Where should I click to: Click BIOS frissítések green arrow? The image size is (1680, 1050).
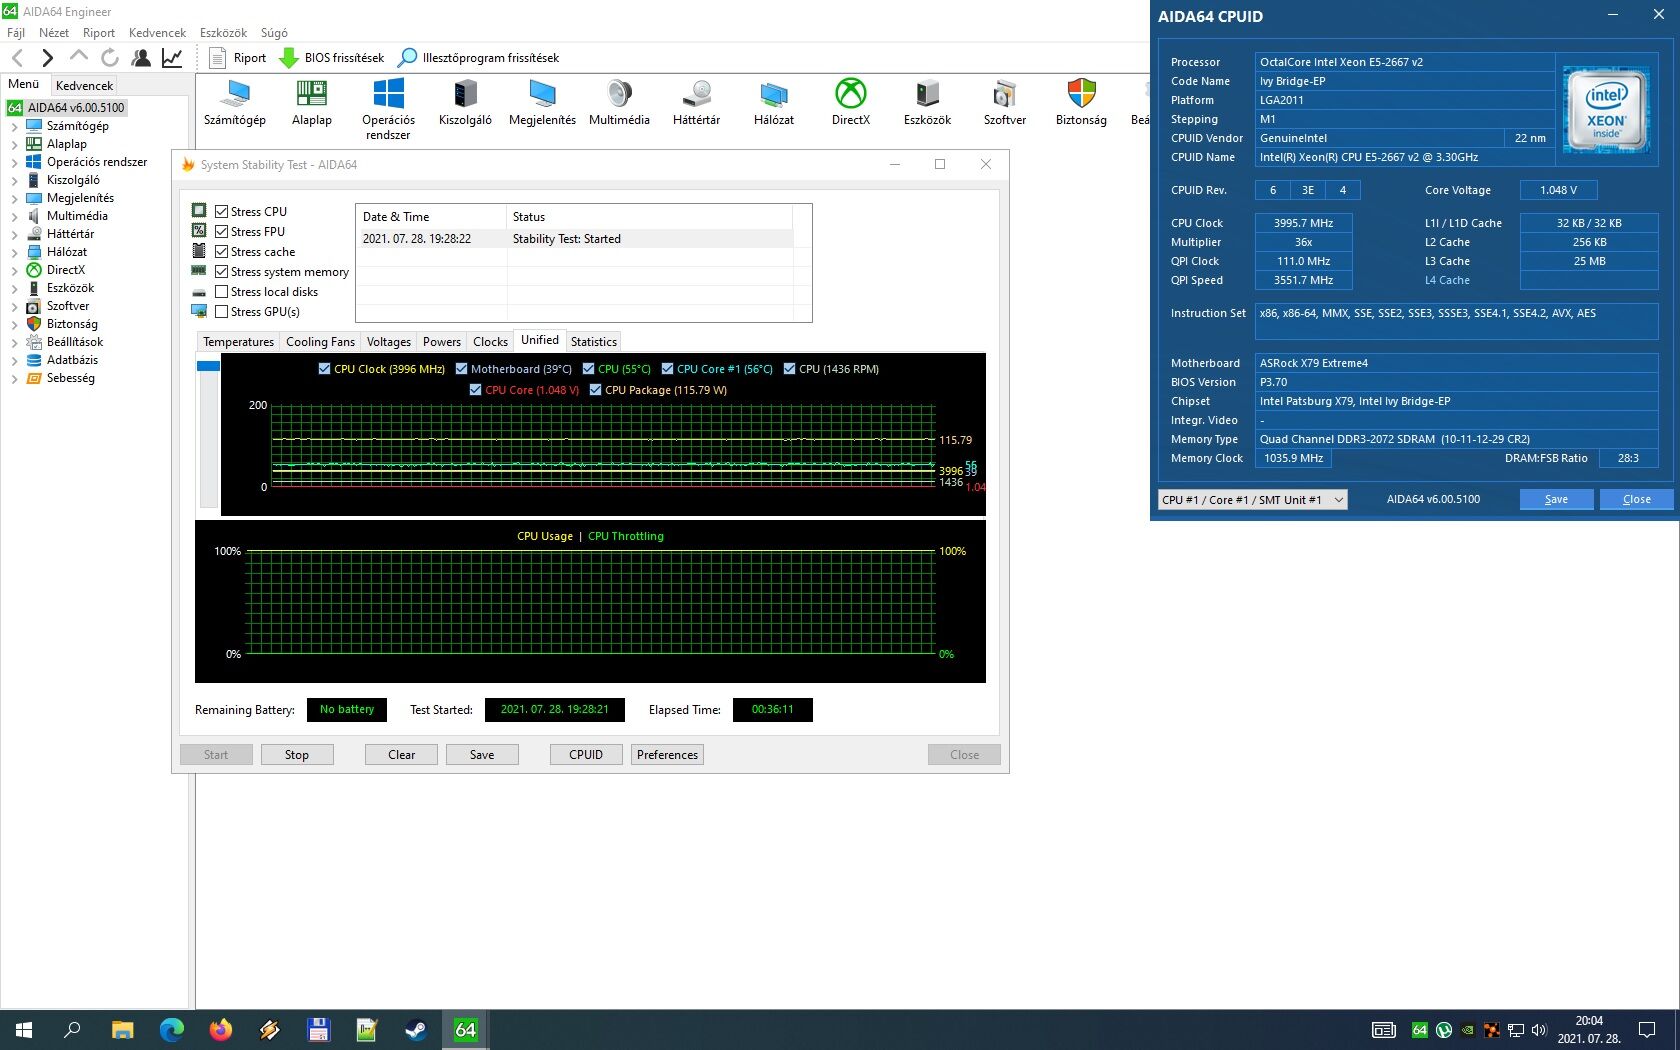pos(288,58)
